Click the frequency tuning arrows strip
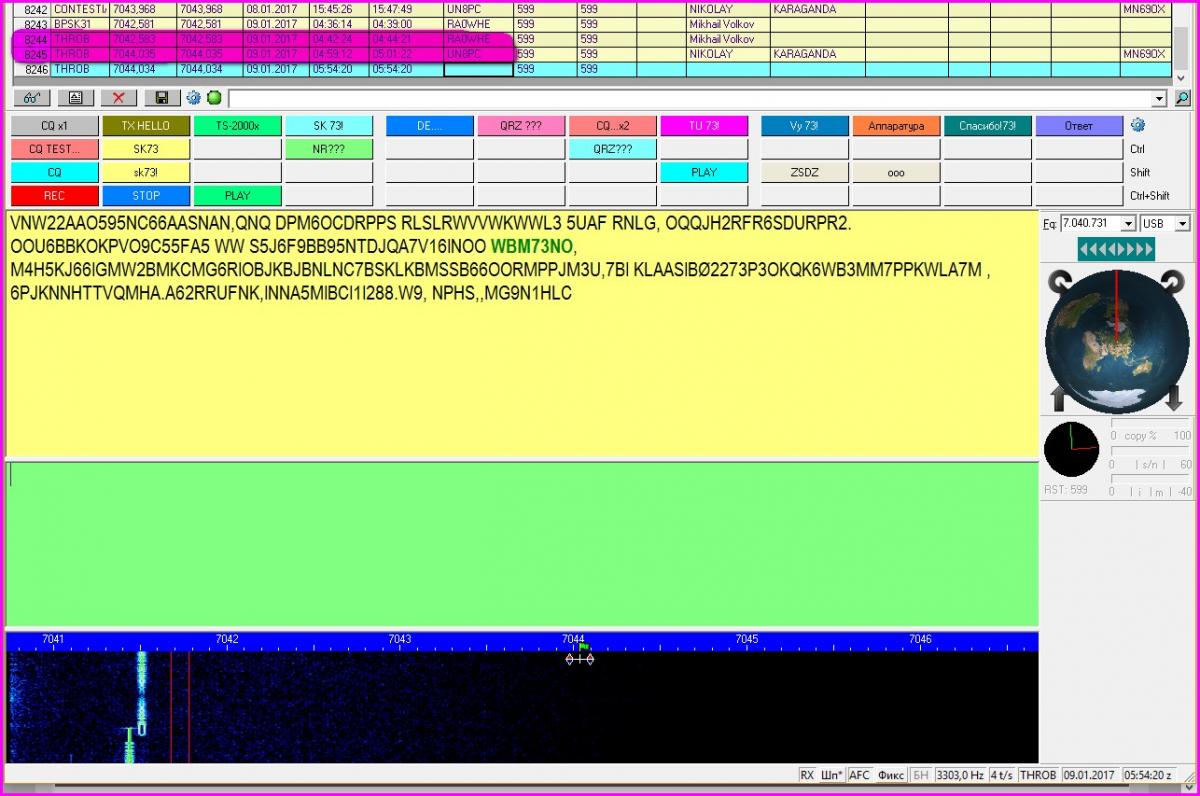 click(1116, 249)
